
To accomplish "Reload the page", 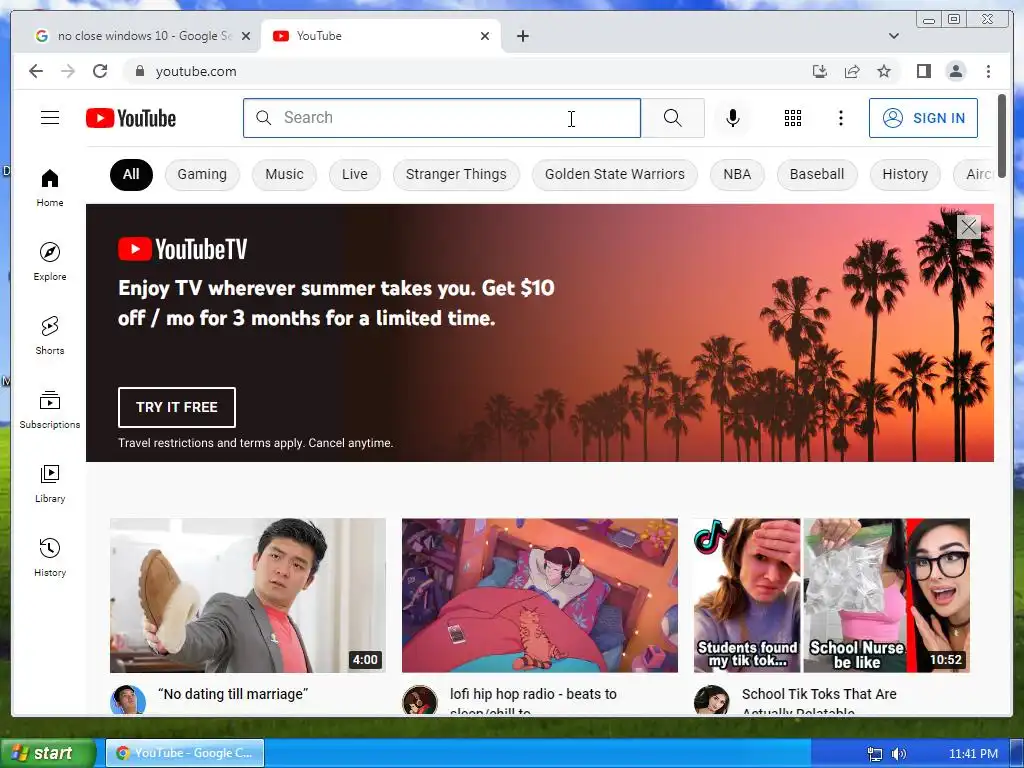I will click(x=100, y=71).
